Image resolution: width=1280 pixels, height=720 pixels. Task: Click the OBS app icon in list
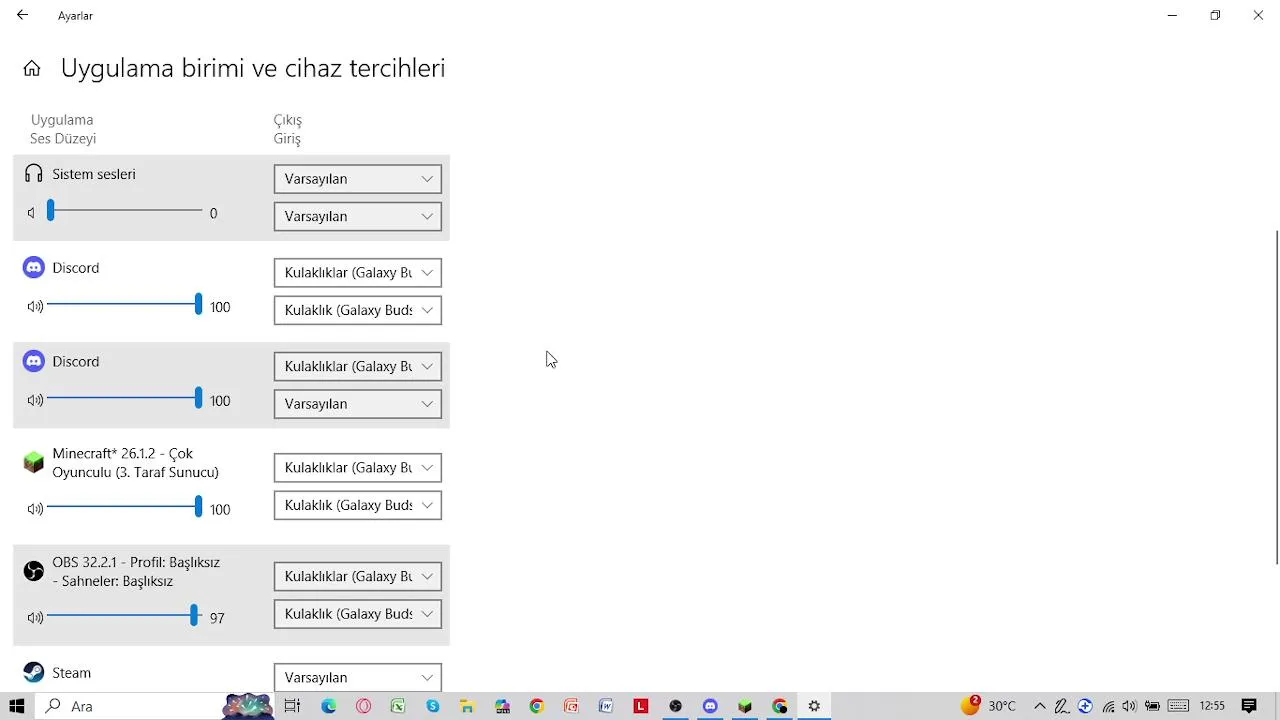34,571
